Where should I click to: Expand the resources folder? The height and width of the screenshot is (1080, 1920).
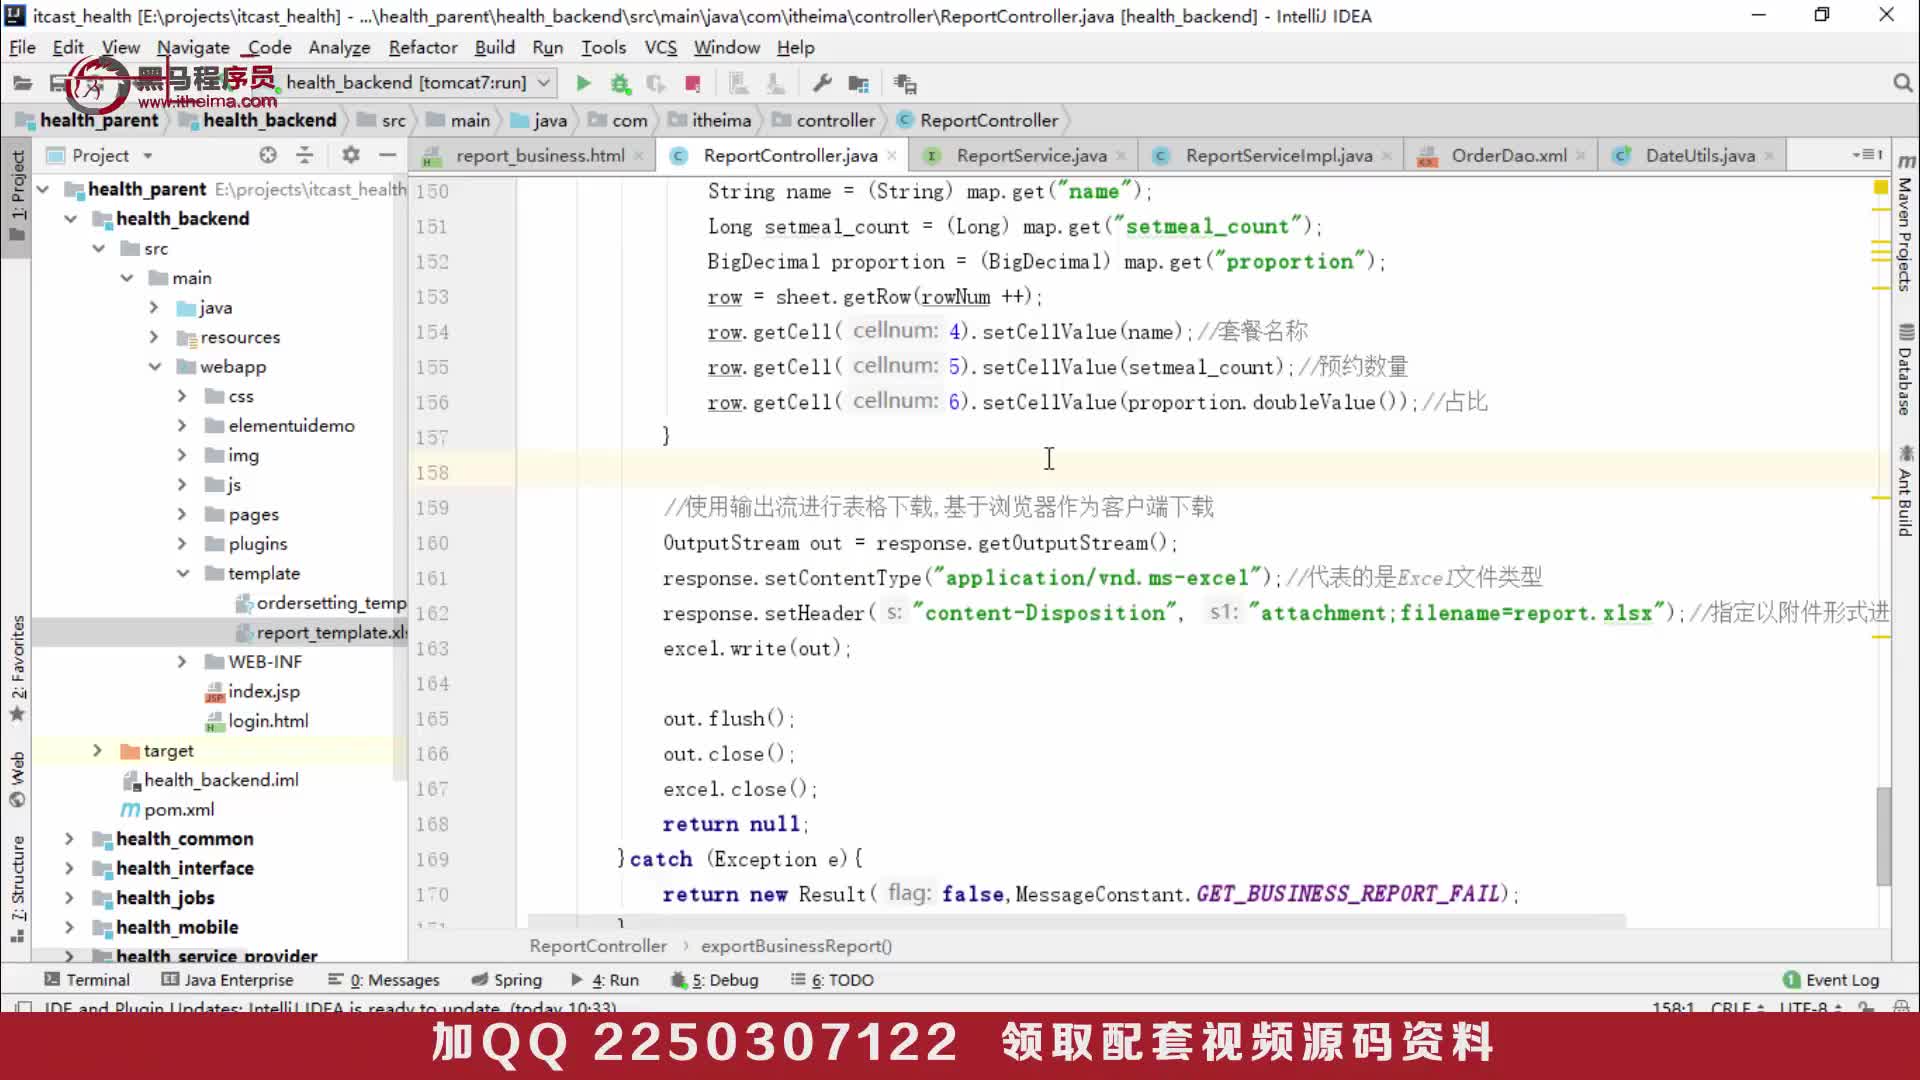[x=155, y=337]
